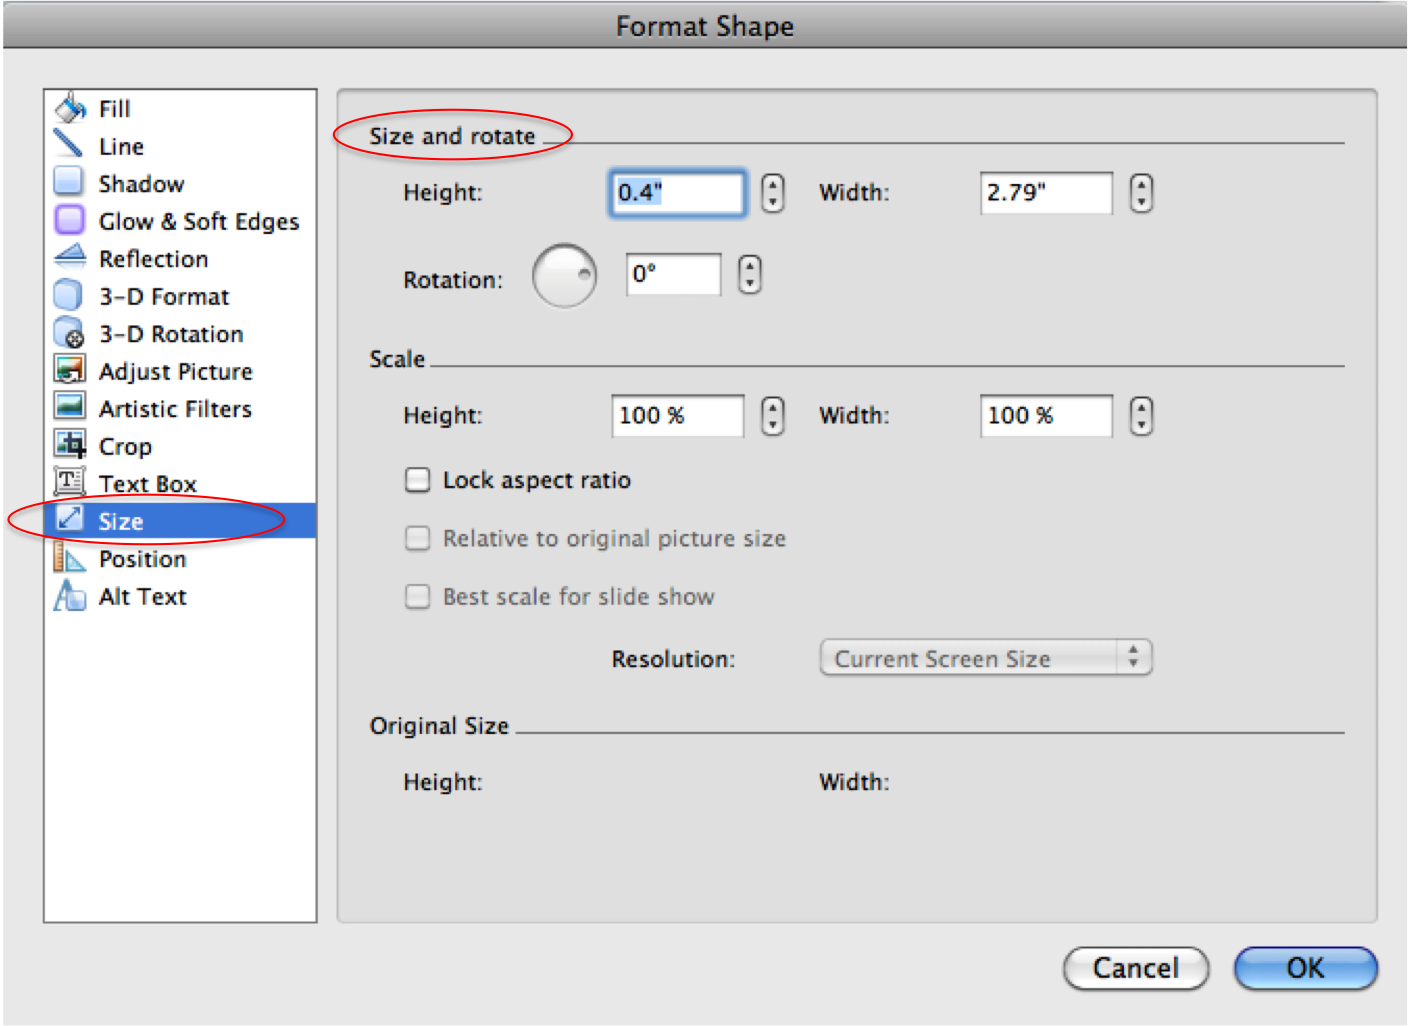Select the Crop icon in sidebar
The image size is (1408, 1026).
tap(69, 445)
